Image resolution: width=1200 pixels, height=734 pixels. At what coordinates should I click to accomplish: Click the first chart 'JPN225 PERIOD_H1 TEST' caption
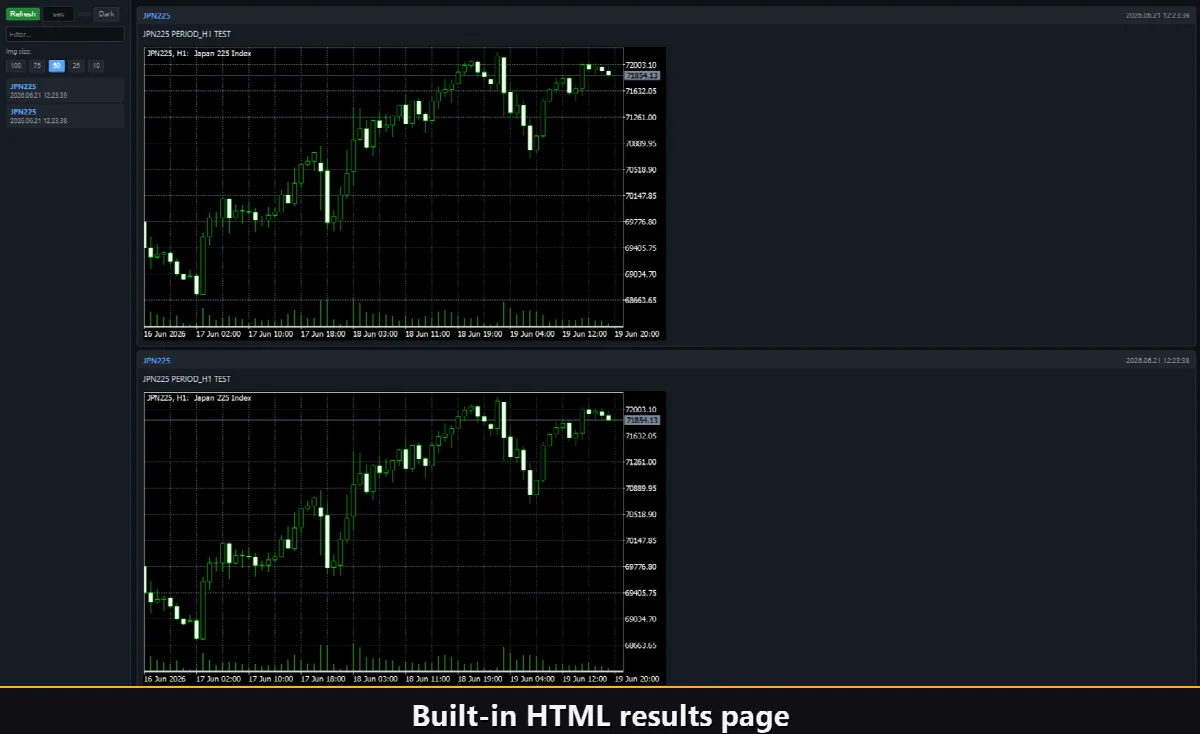pyautogui.click(x=187, y=34)
